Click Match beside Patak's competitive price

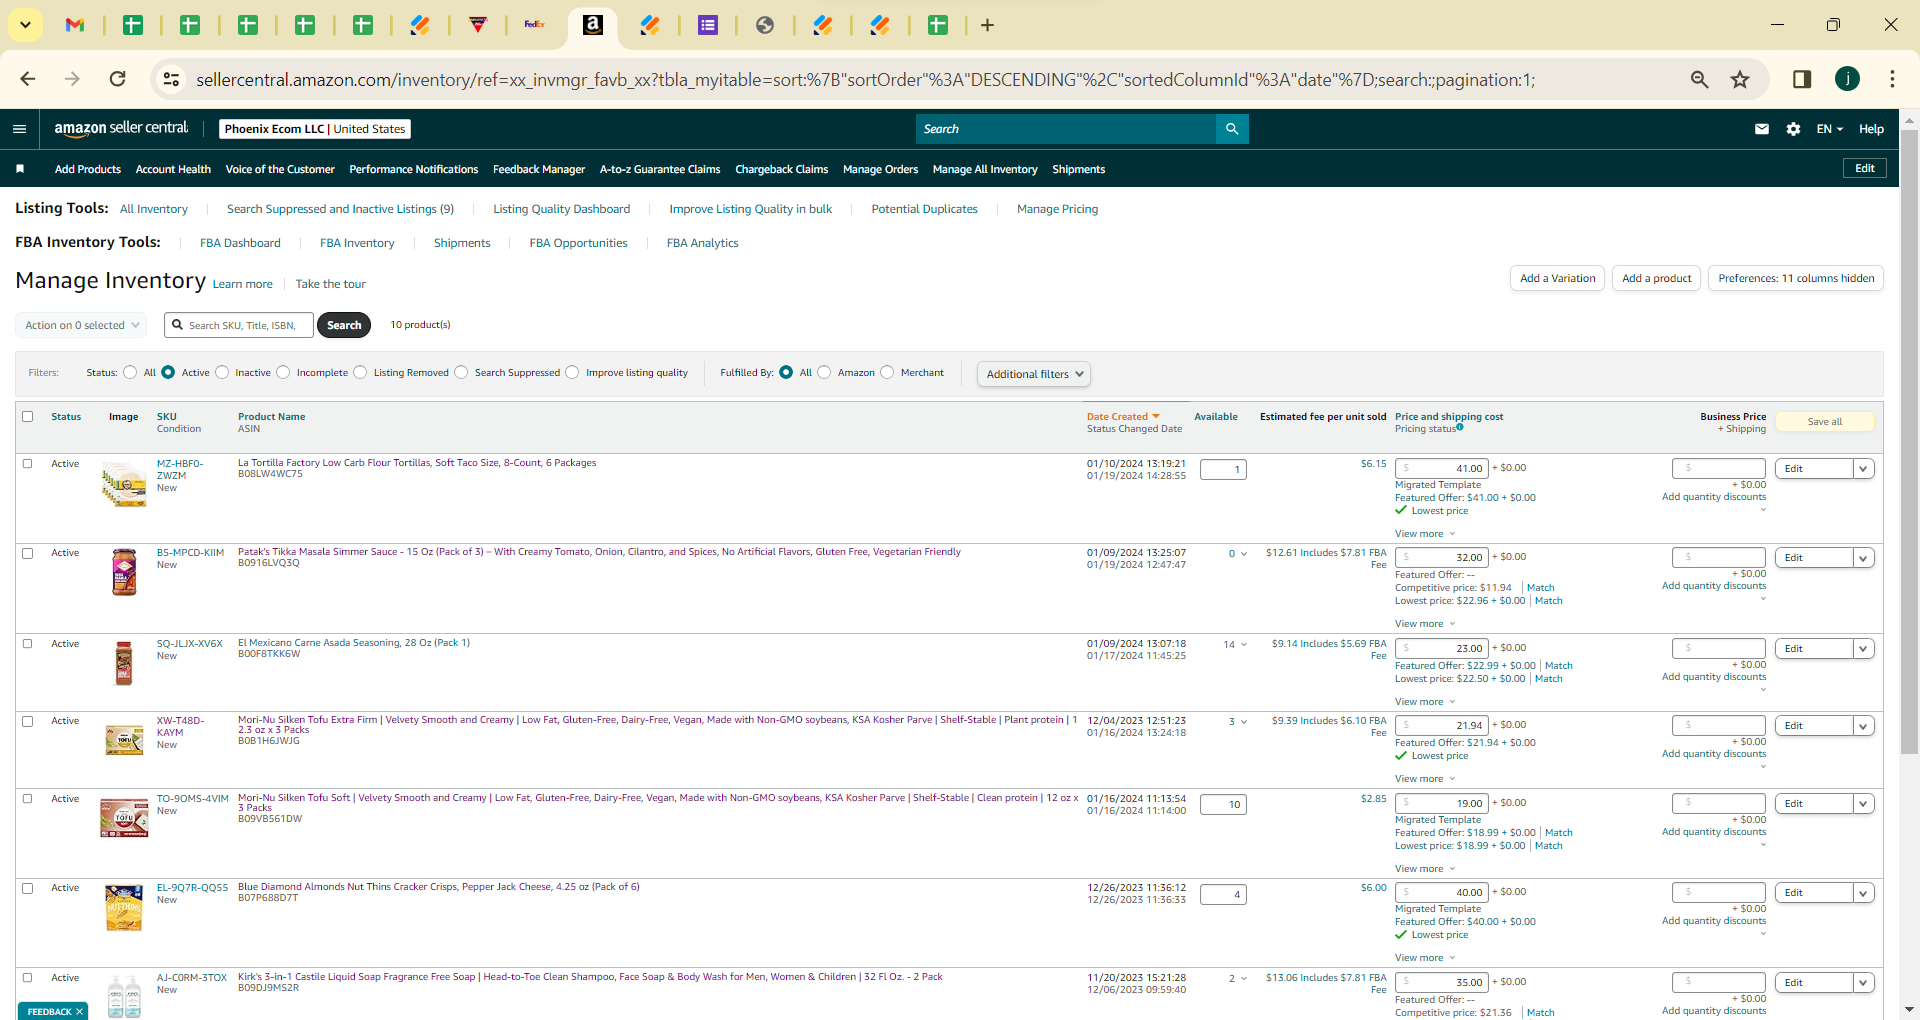1541,588
